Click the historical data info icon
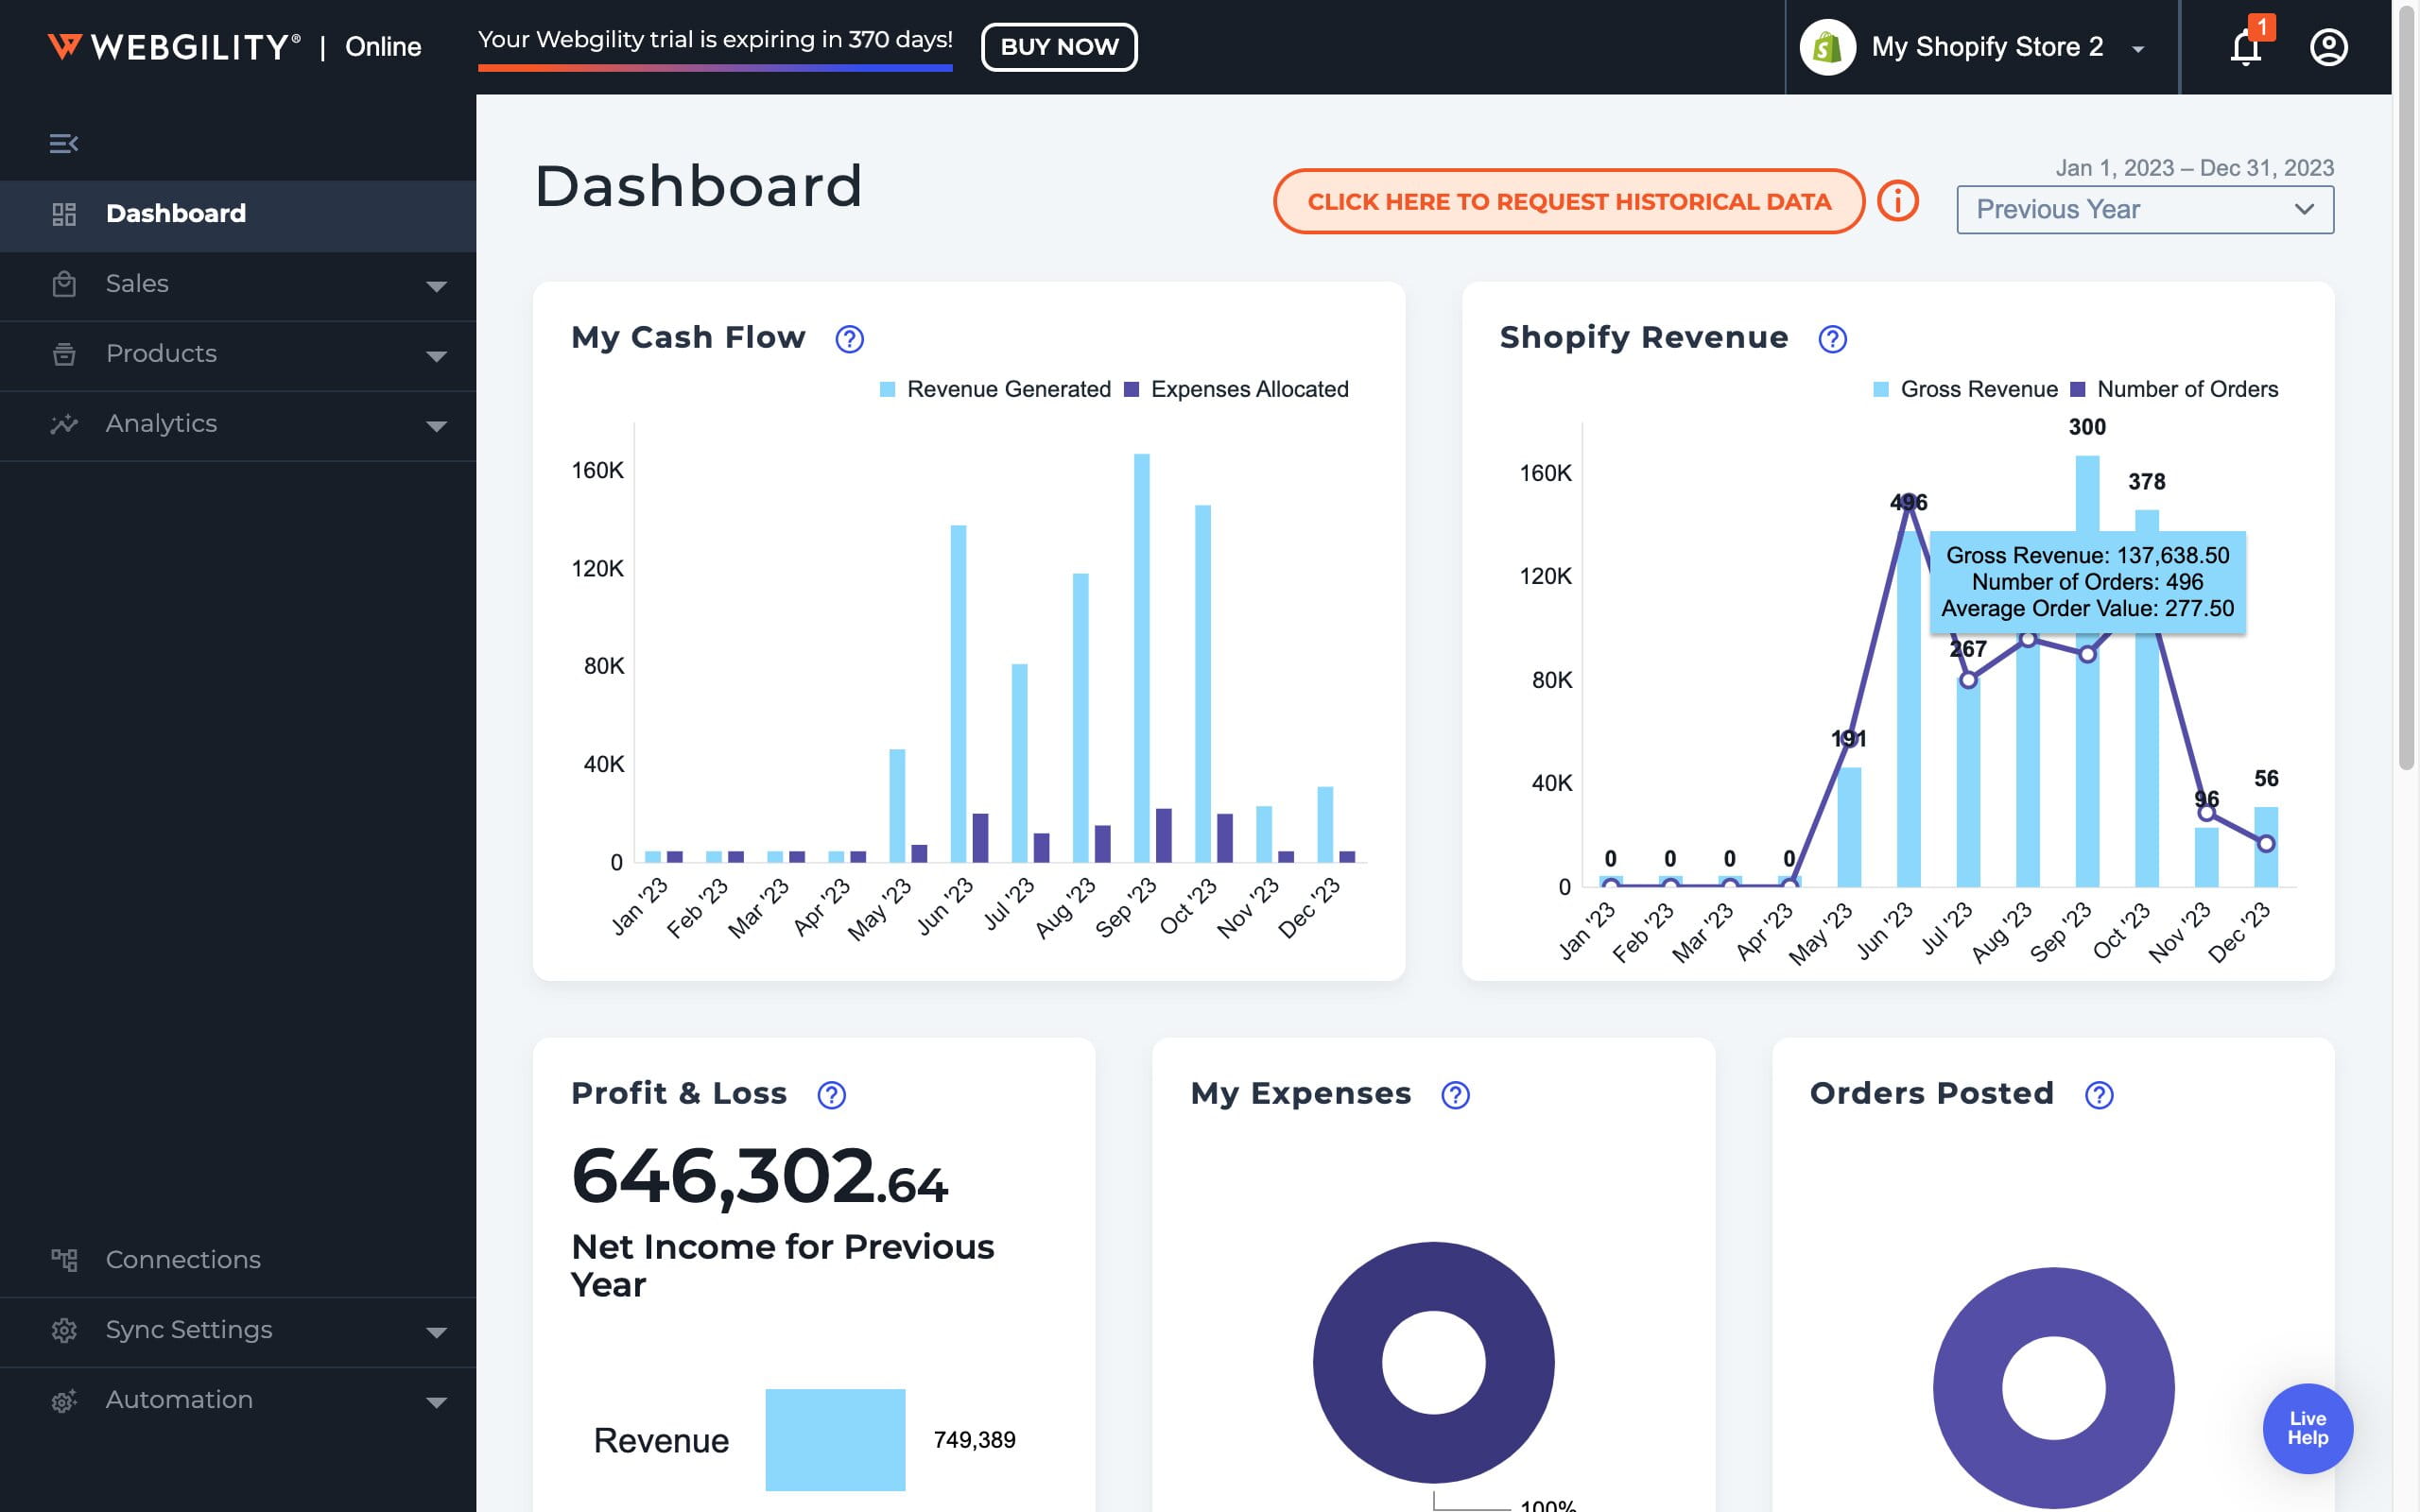The image size is (2420, 1512). [x=1898, y=201]
